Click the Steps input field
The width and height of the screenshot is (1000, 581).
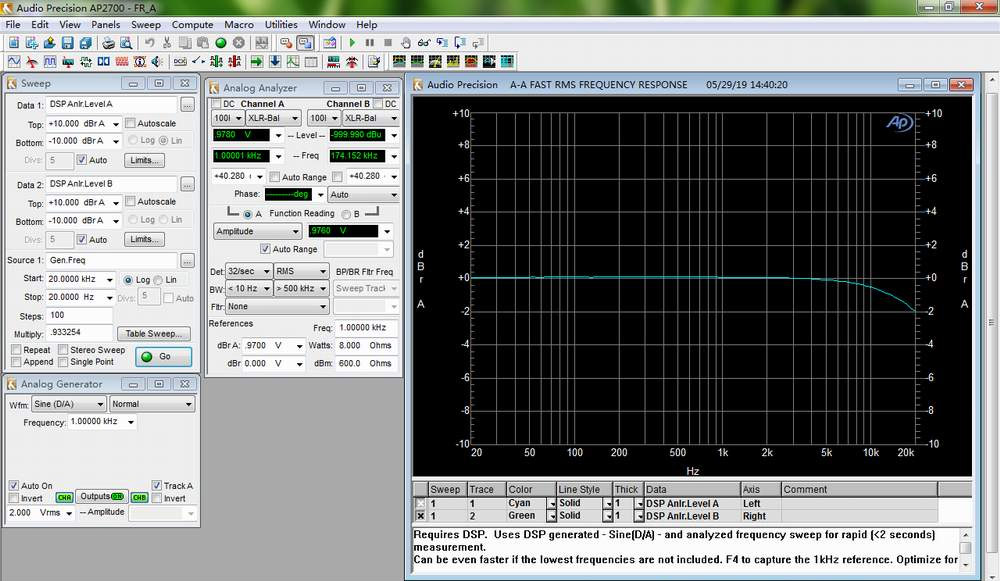click(79, 315)
